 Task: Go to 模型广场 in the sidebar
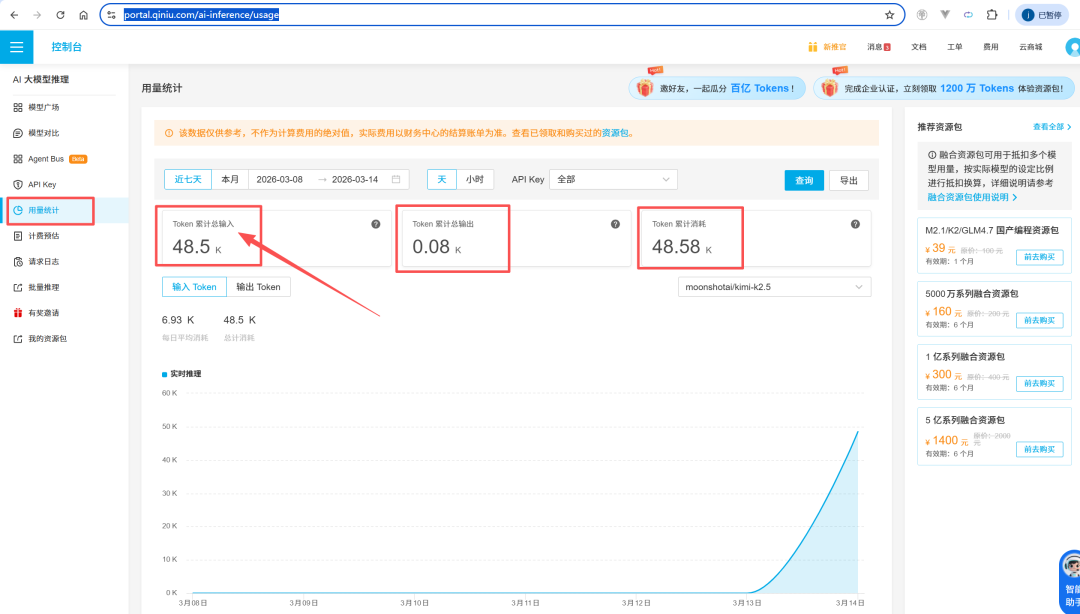pyautogui.click(x=43, y=107)
